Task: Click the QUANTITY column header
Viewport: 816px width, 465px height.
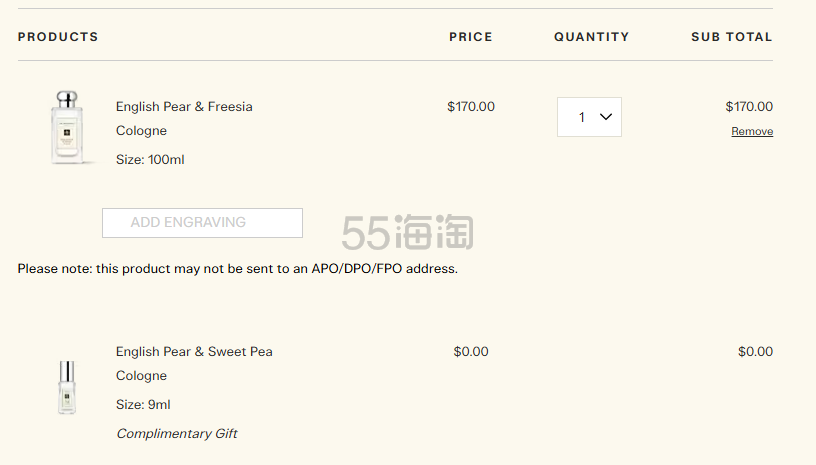Action: 591,37
